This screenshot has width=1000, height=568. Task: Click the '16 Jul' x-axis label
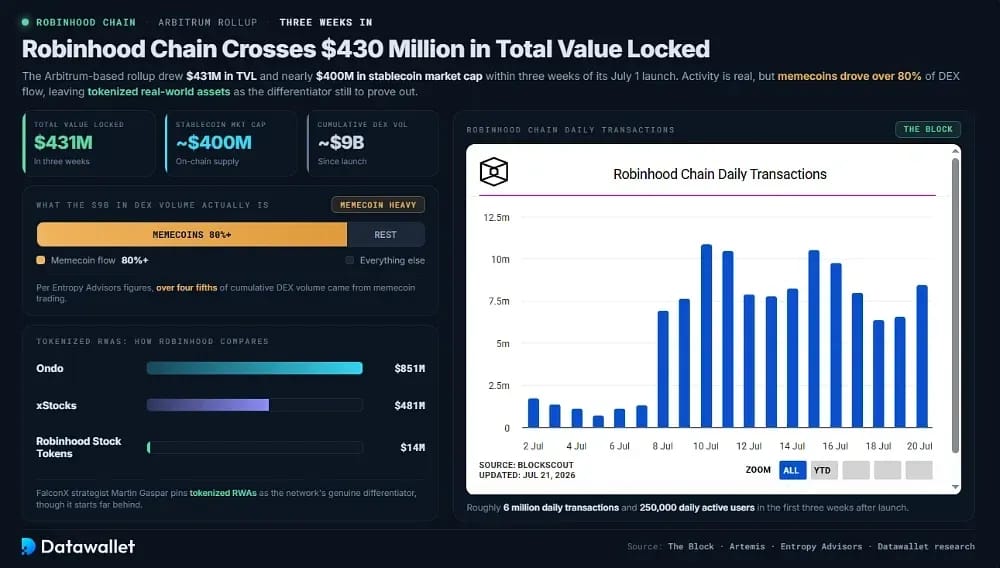click(x=835, y=446)
